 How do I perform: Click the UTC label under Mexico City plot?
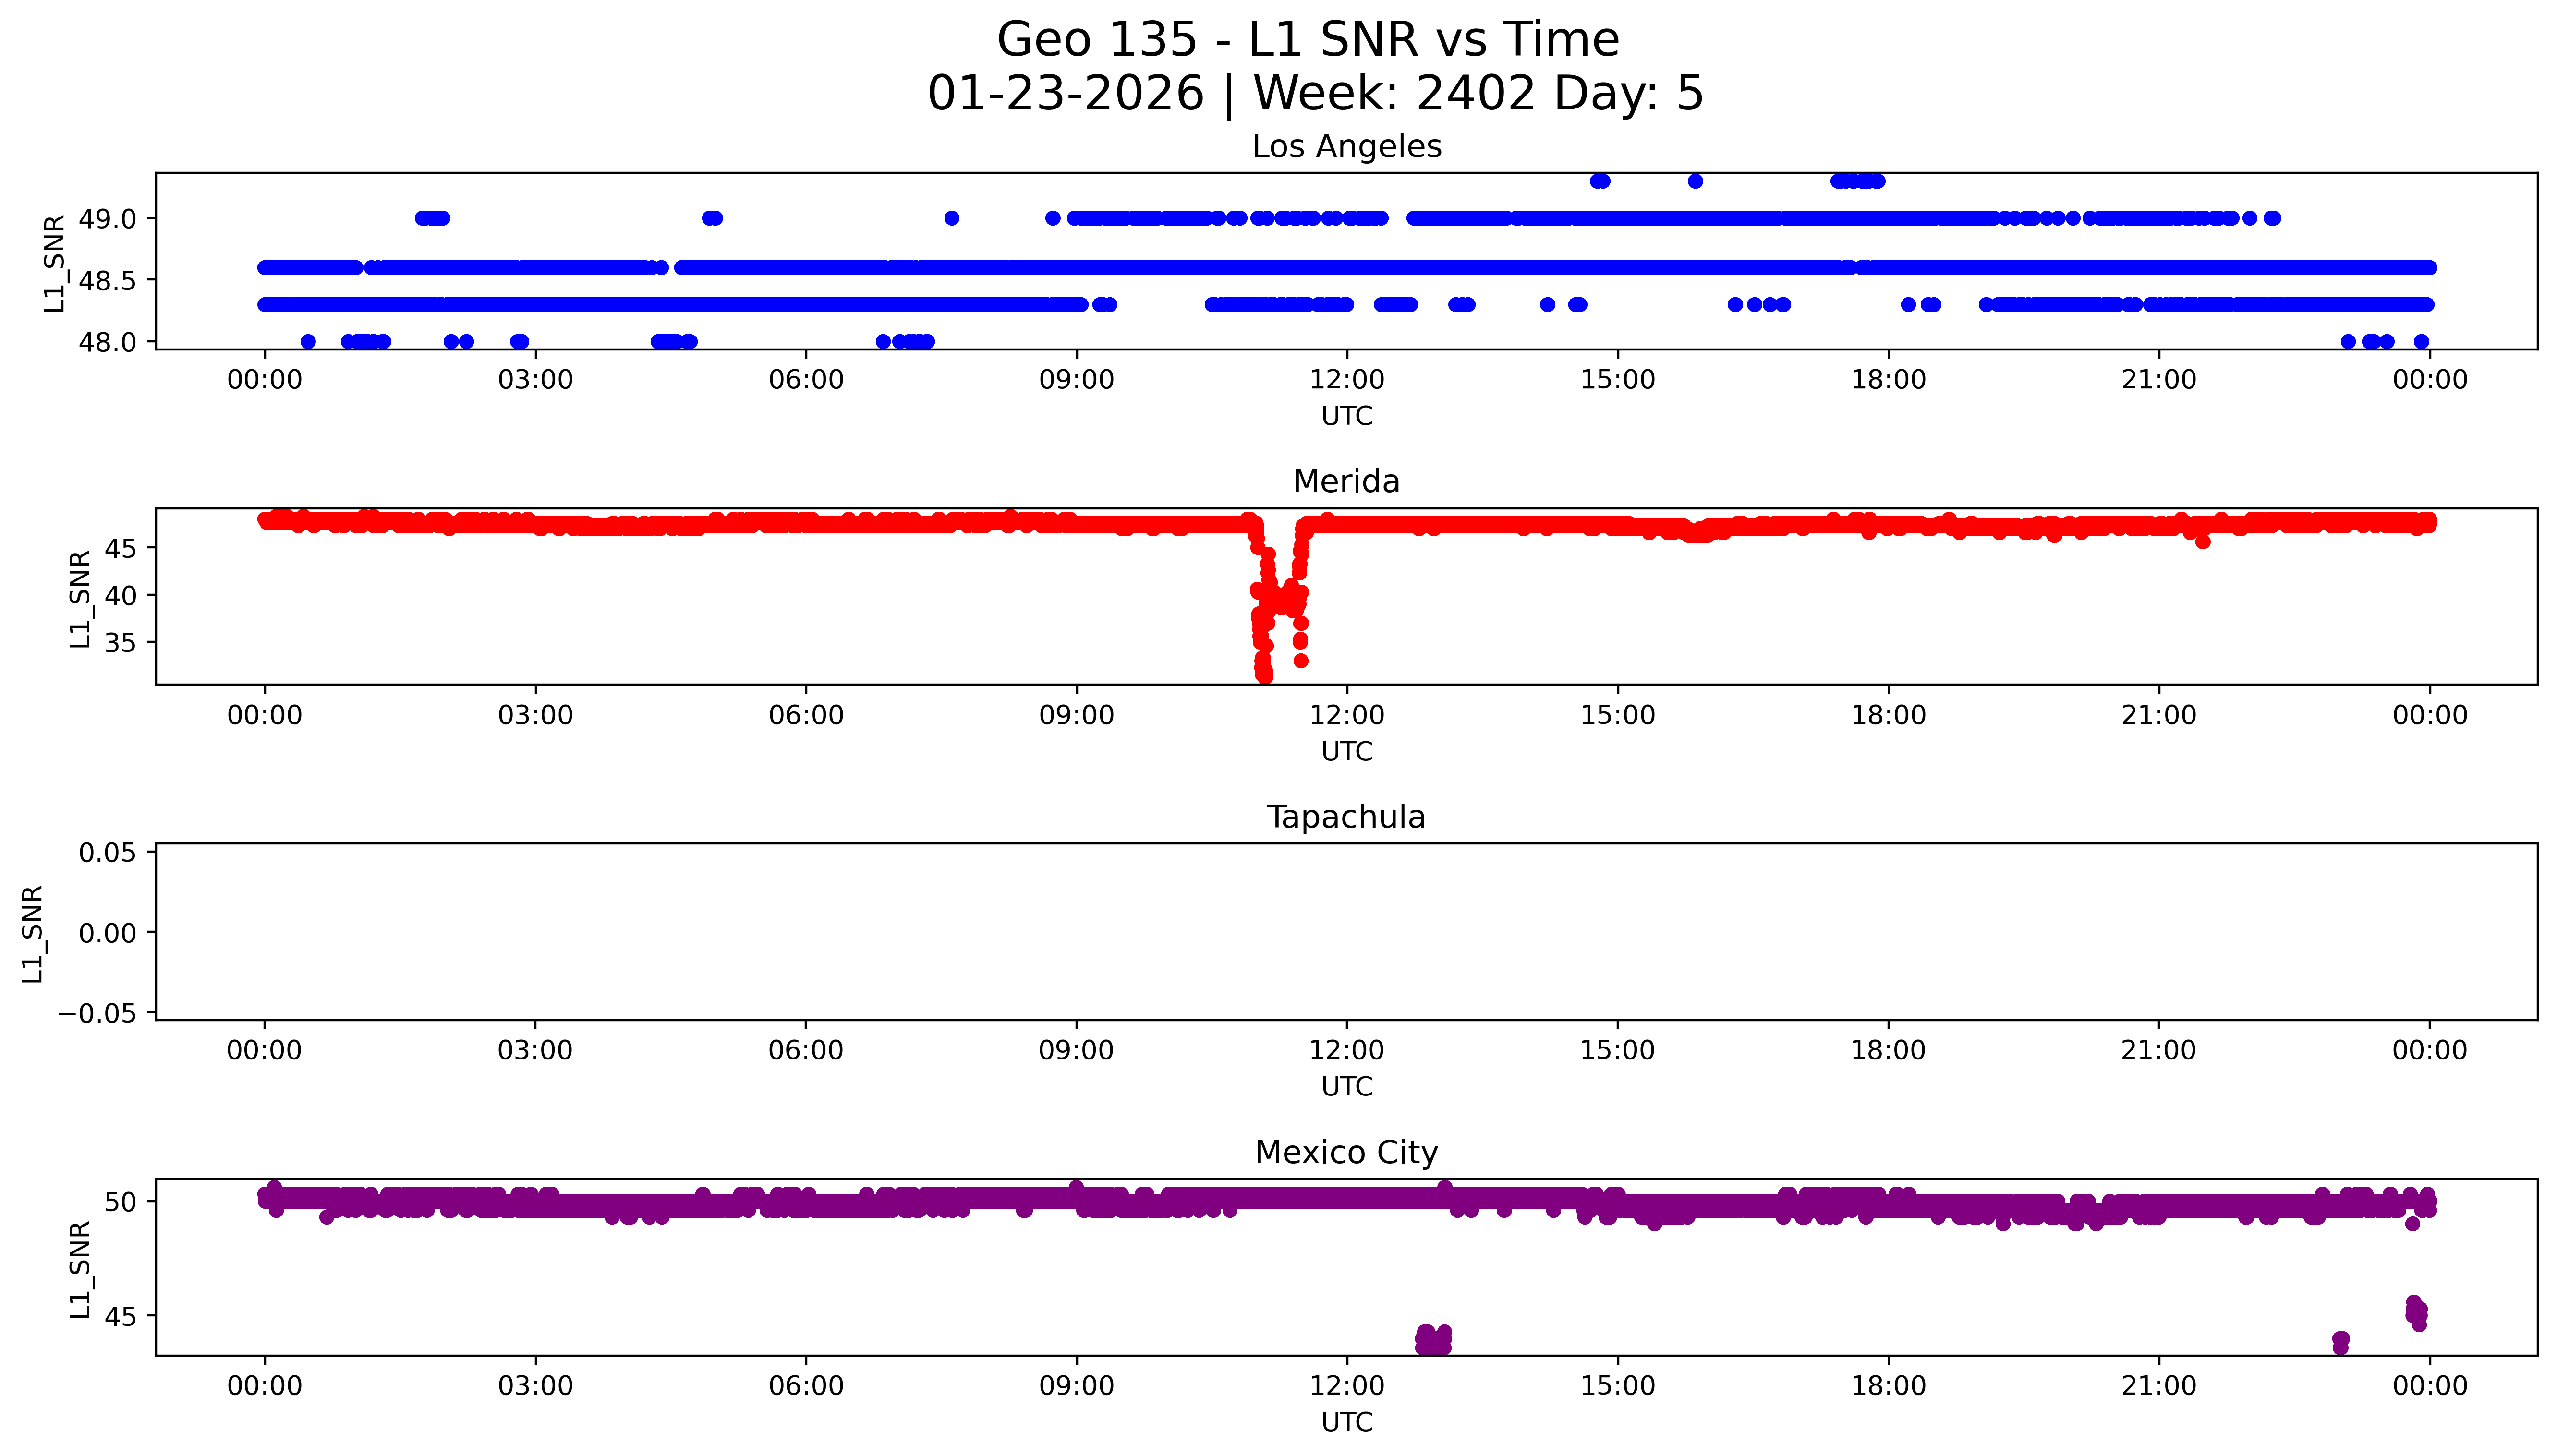click(1346, 1422)
